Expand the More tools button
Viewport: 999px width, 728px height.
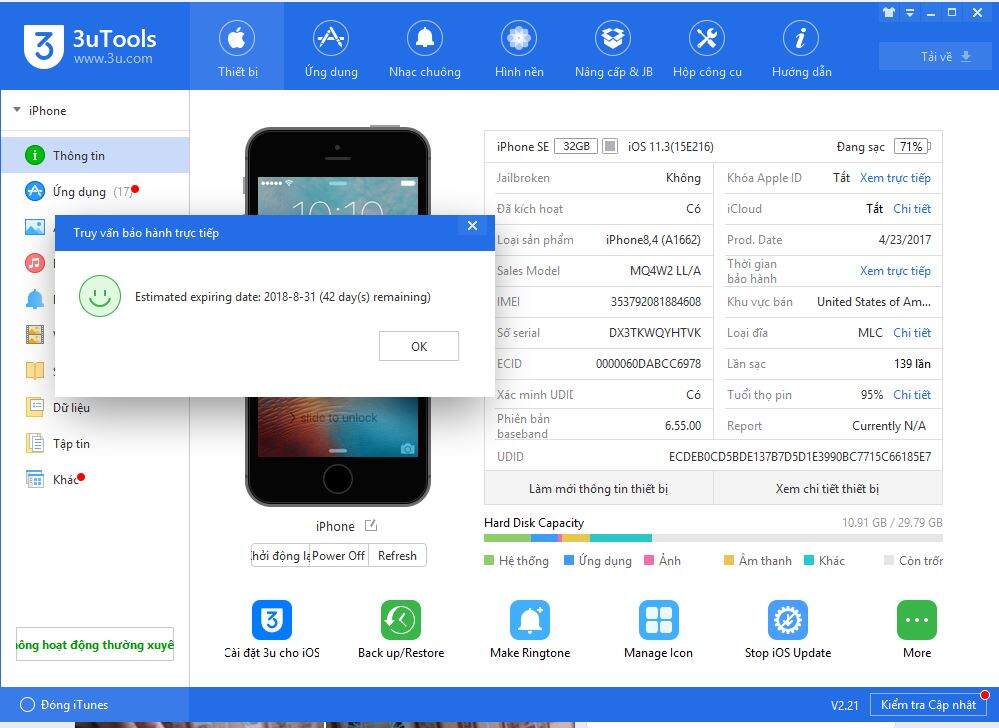tap(916, 620)
